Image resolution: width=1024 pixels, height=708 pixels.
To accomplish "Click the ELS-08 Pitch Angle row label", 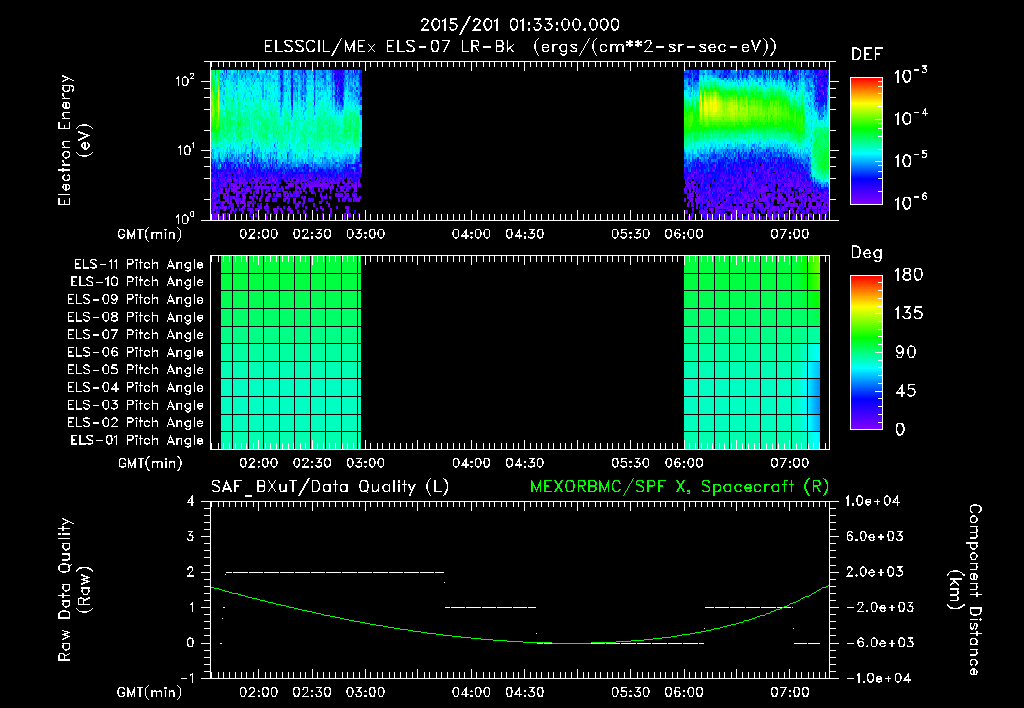I will click(135, 317).
